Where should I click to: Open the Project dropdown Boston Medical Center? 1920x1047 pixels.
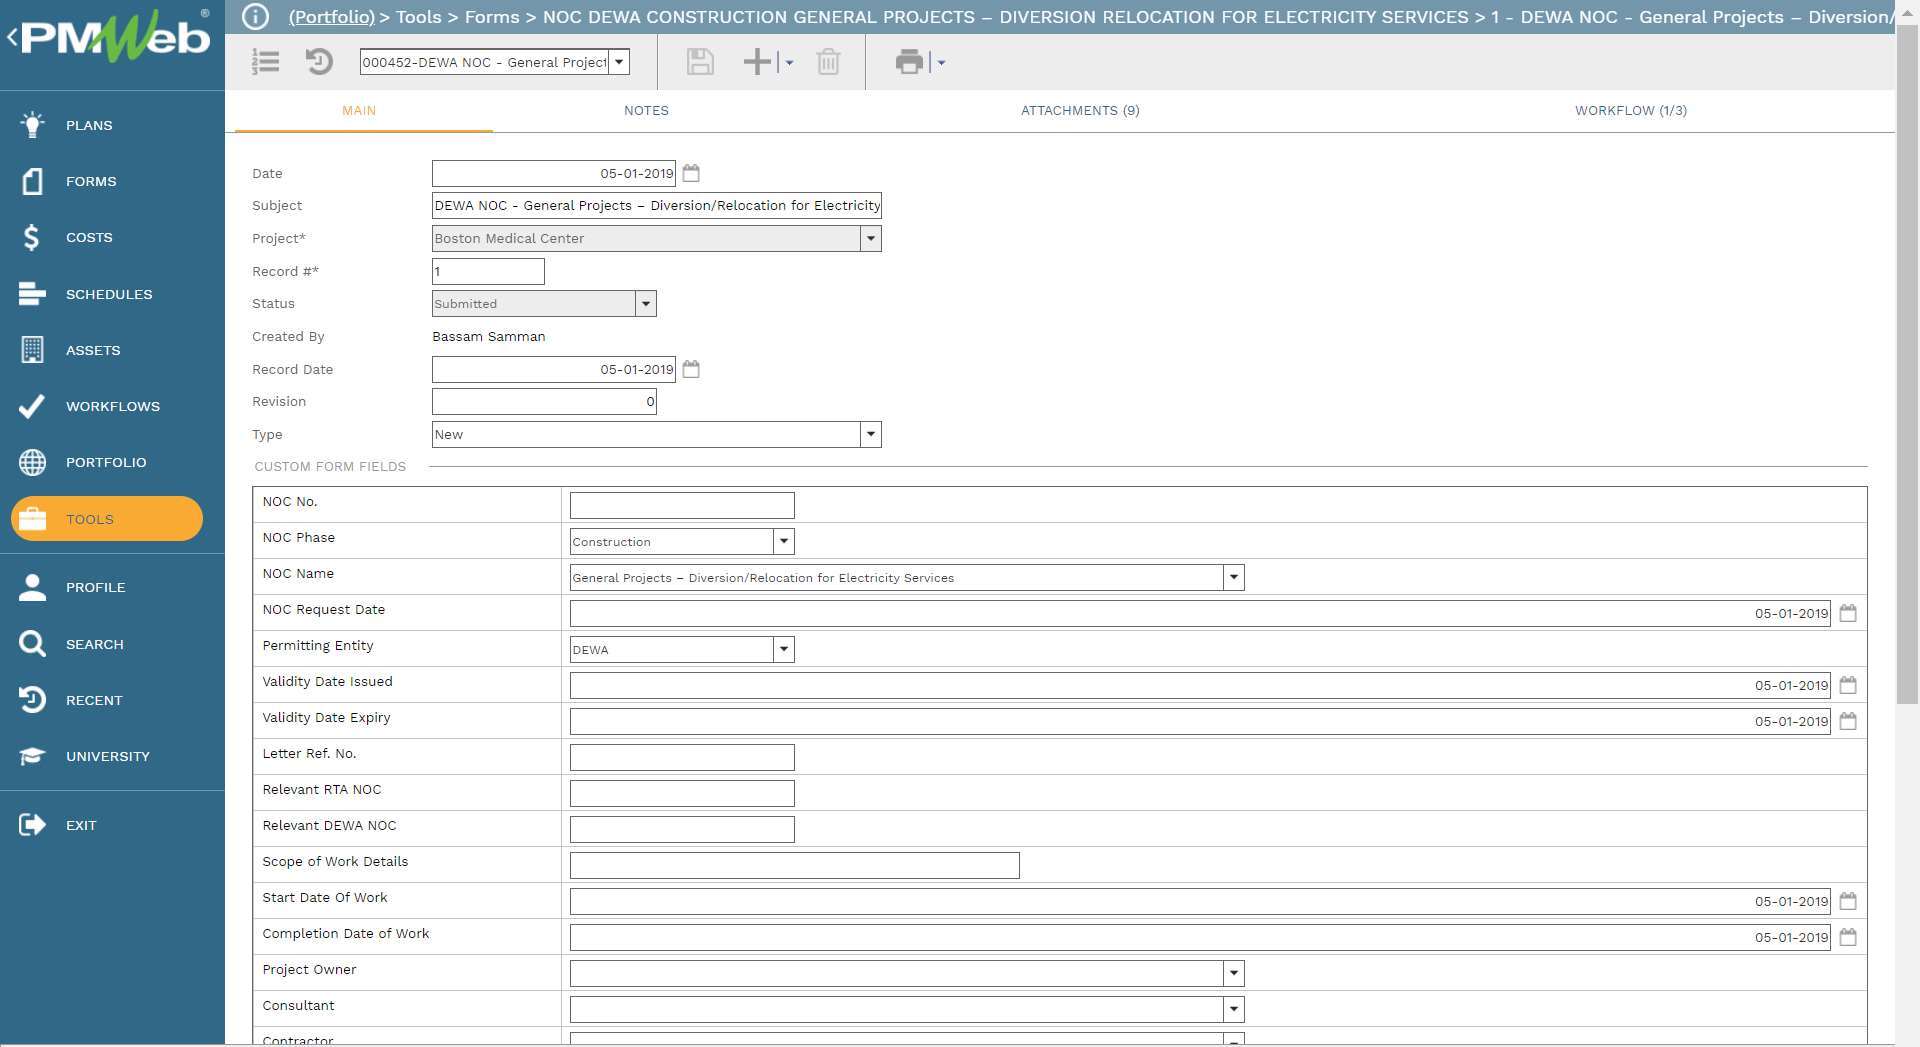871,238
